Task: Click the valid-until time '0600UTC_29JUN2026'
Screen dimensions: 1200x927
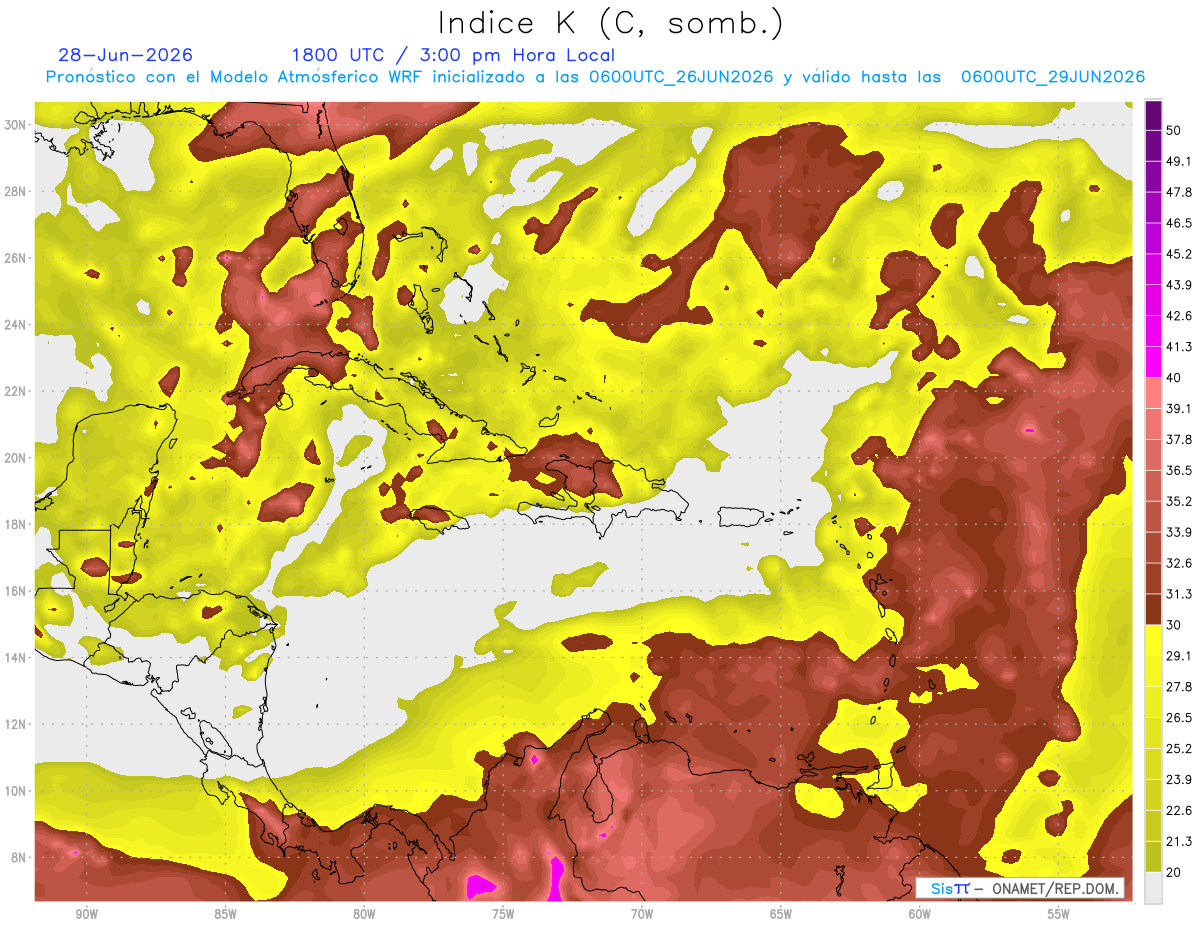Action: pos(1053,77)
